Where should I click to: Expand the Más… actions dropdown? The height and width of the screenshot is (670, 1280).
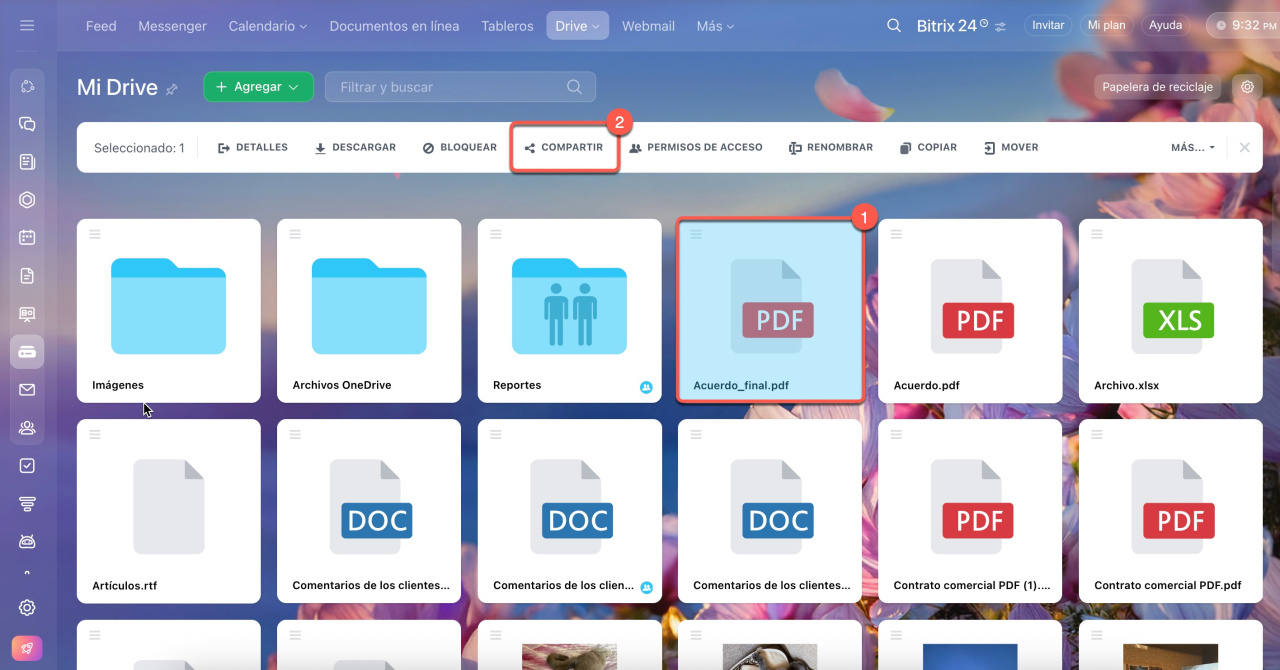point(1193,147)
